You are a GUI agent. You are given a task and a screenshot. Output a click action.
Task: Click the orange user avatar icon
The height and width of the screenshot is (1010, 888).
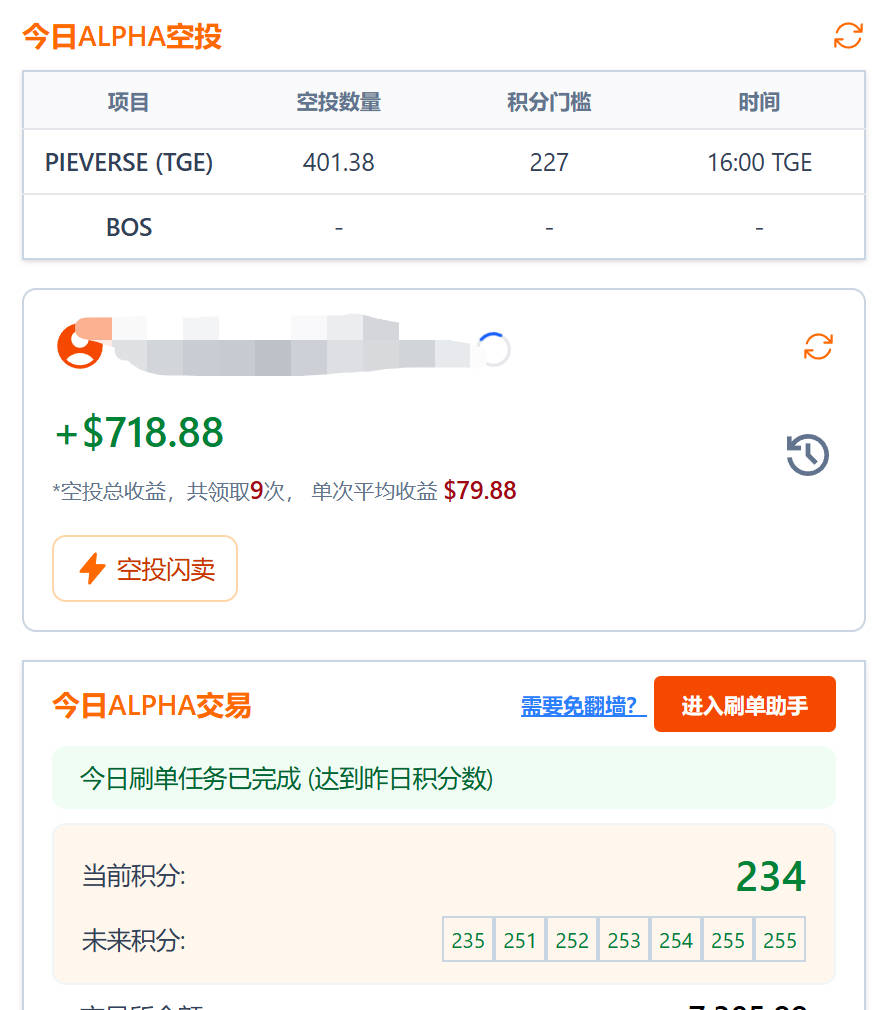coord(79,346)
